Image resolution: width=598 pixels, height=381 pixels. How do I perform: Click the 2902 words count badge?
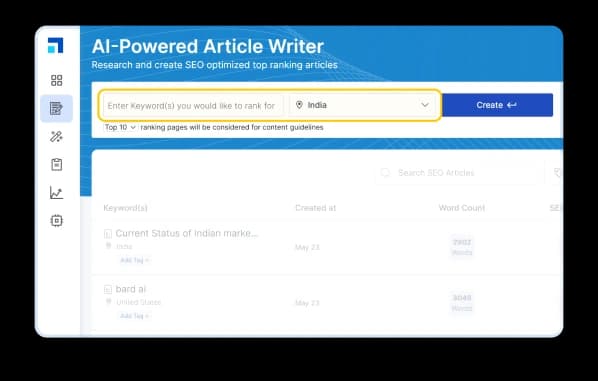(x=462, y=247)
